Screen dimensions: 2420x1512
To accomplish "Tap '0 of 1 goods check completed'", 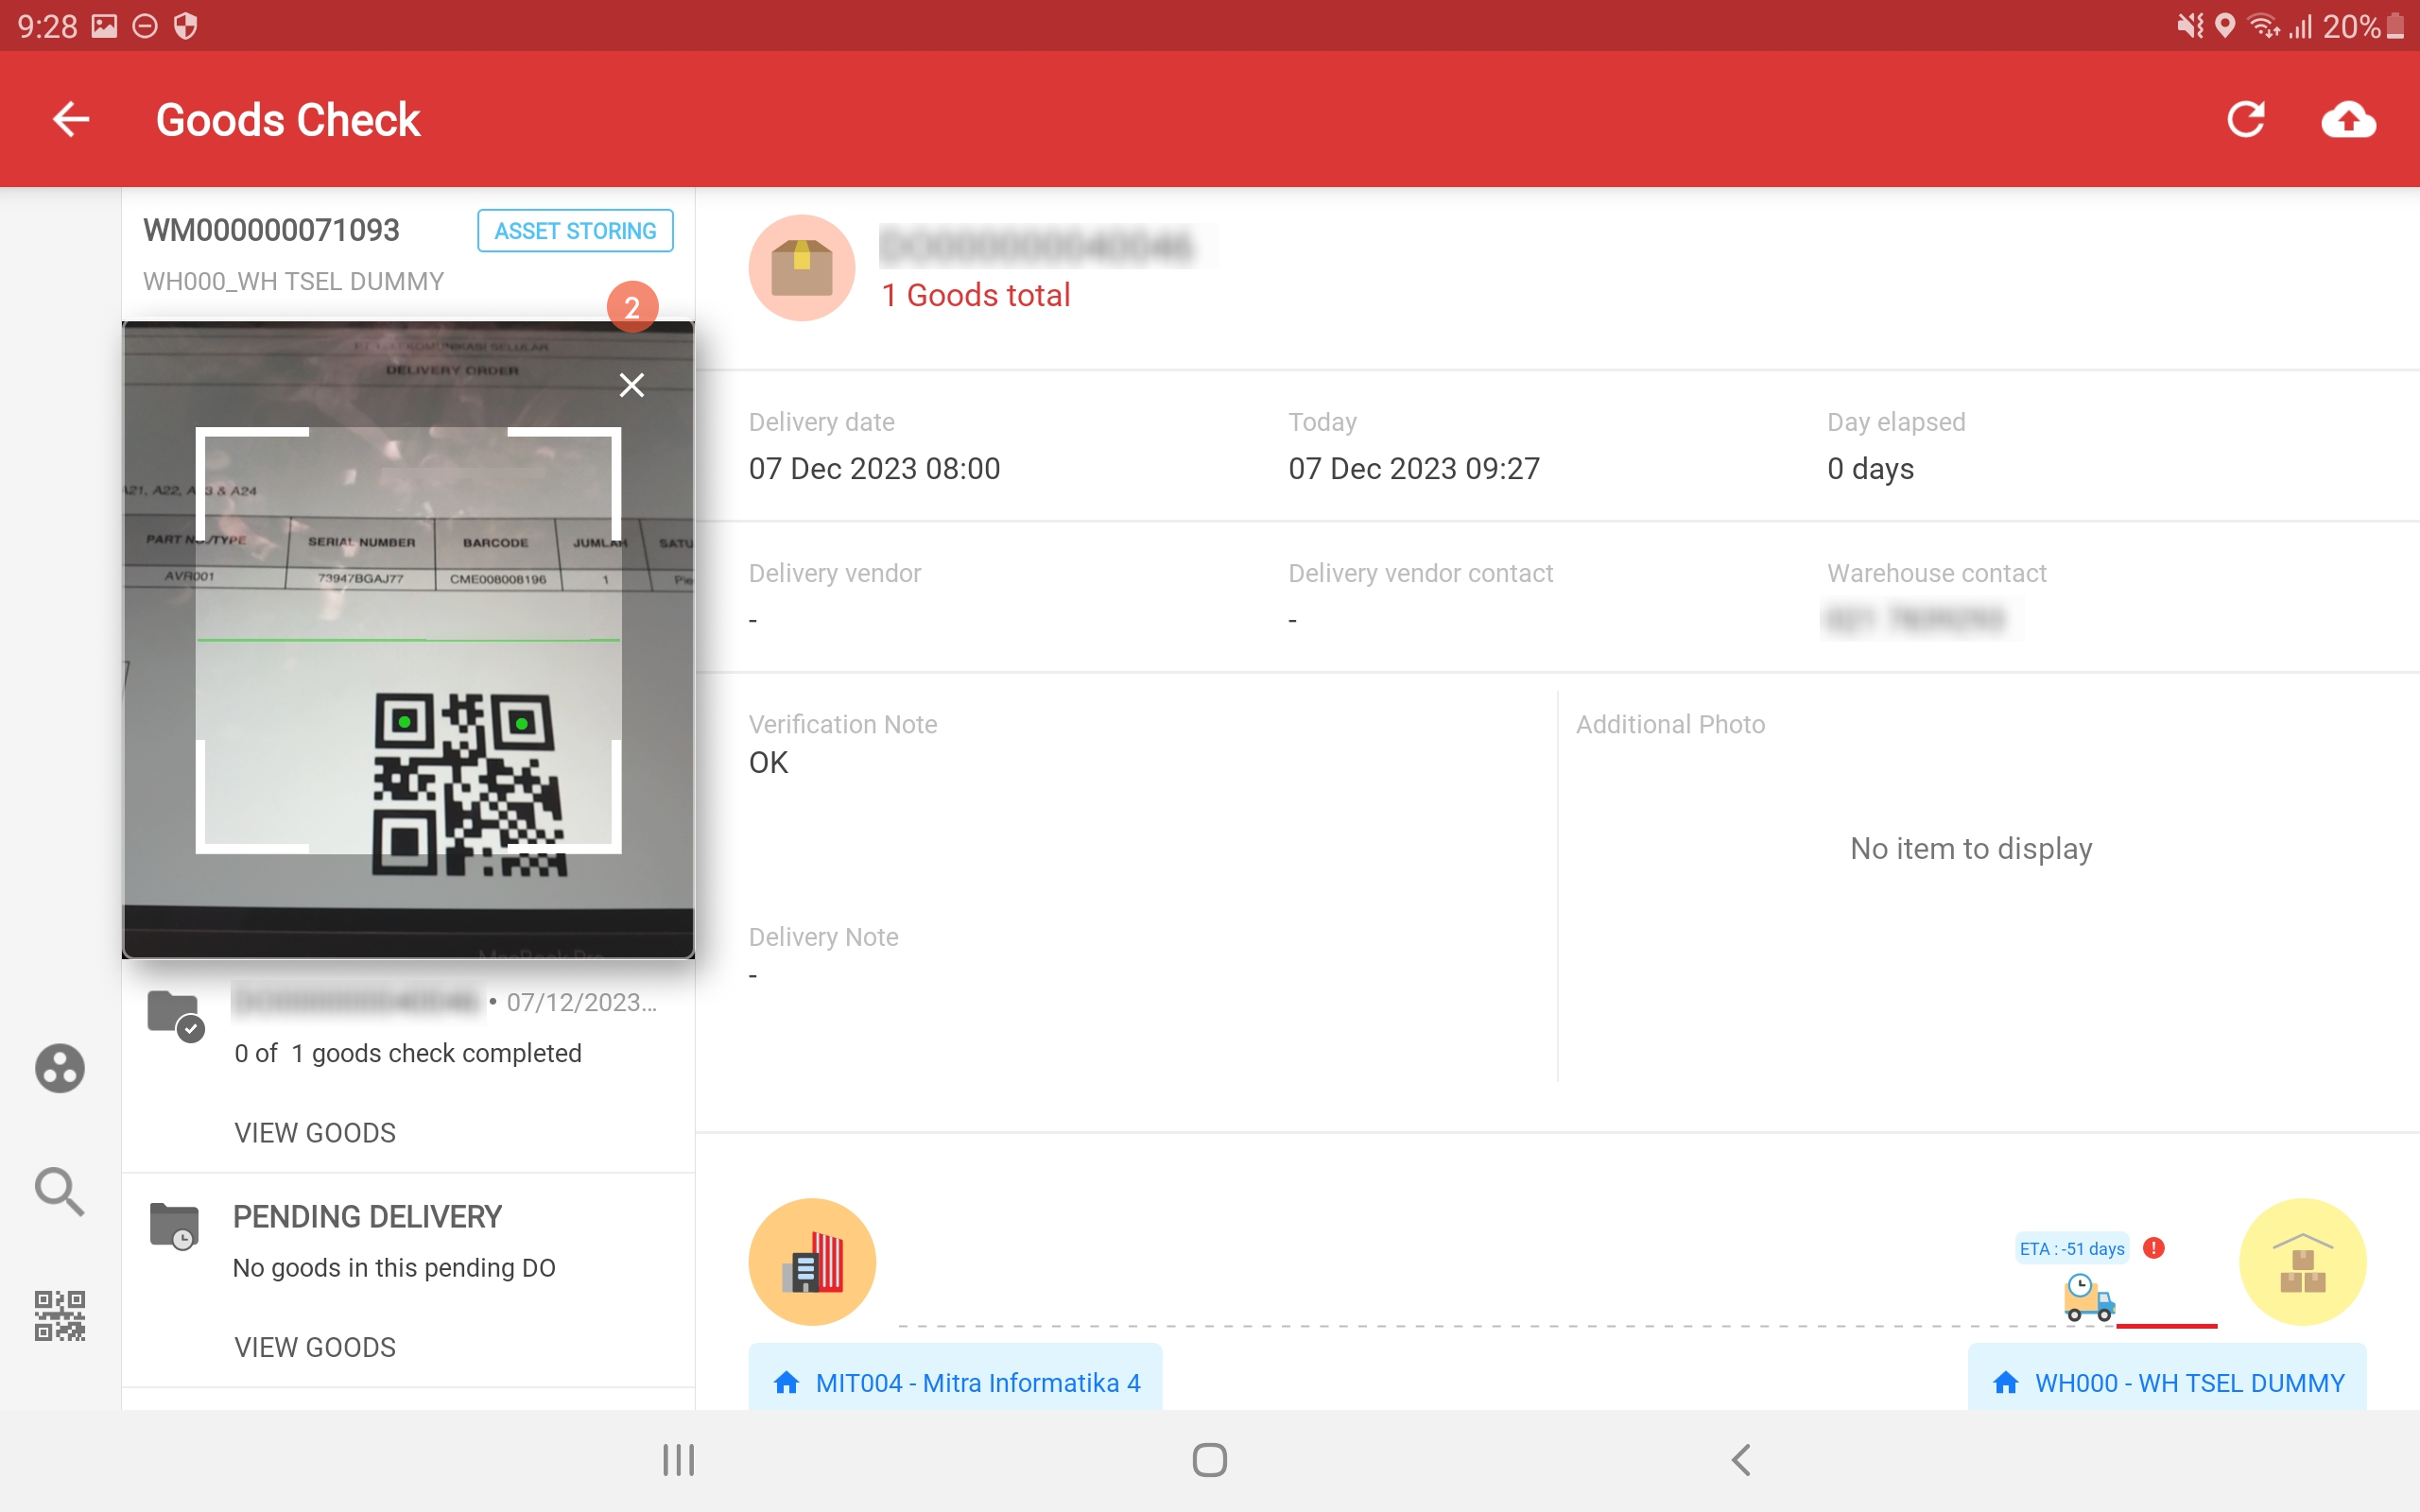I will pyautogui.click(x=408, y=1053).
